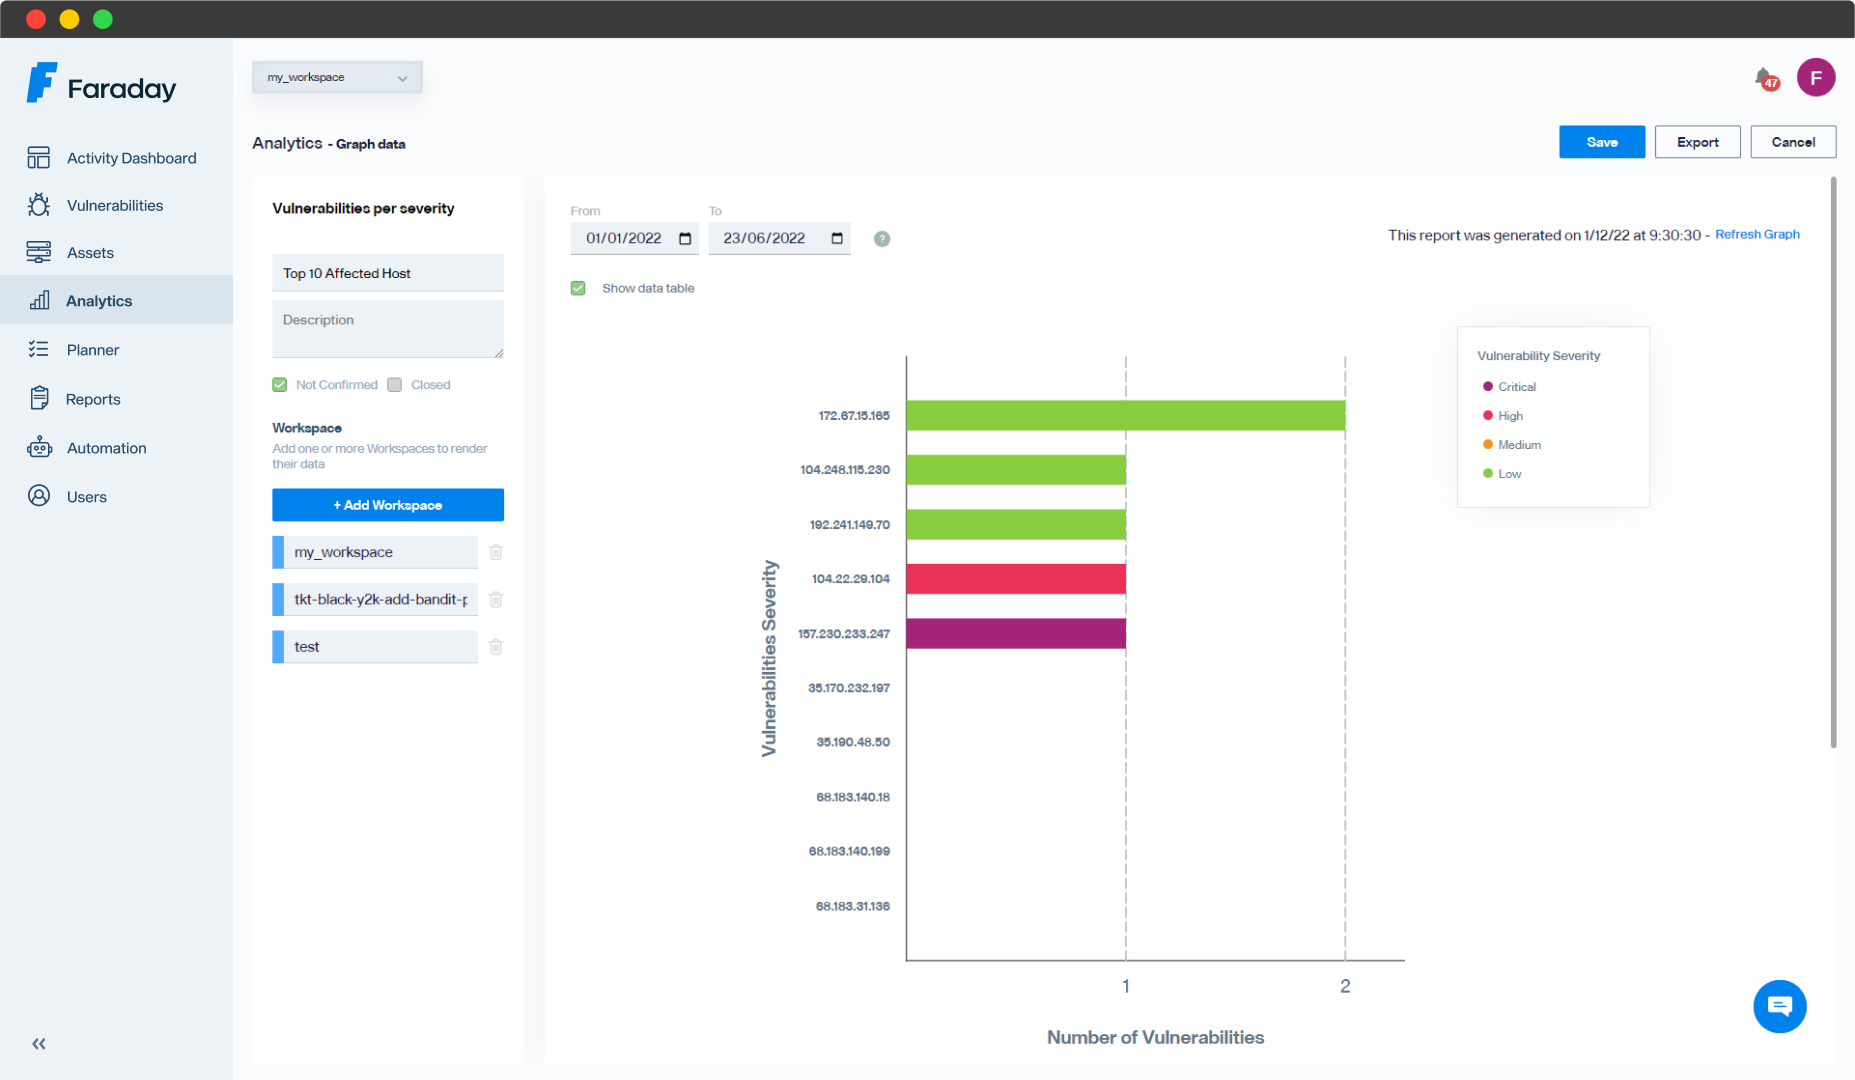Open the chat support bubble
This screenshot has width=1855, height=1080.
[1779, 1006]
